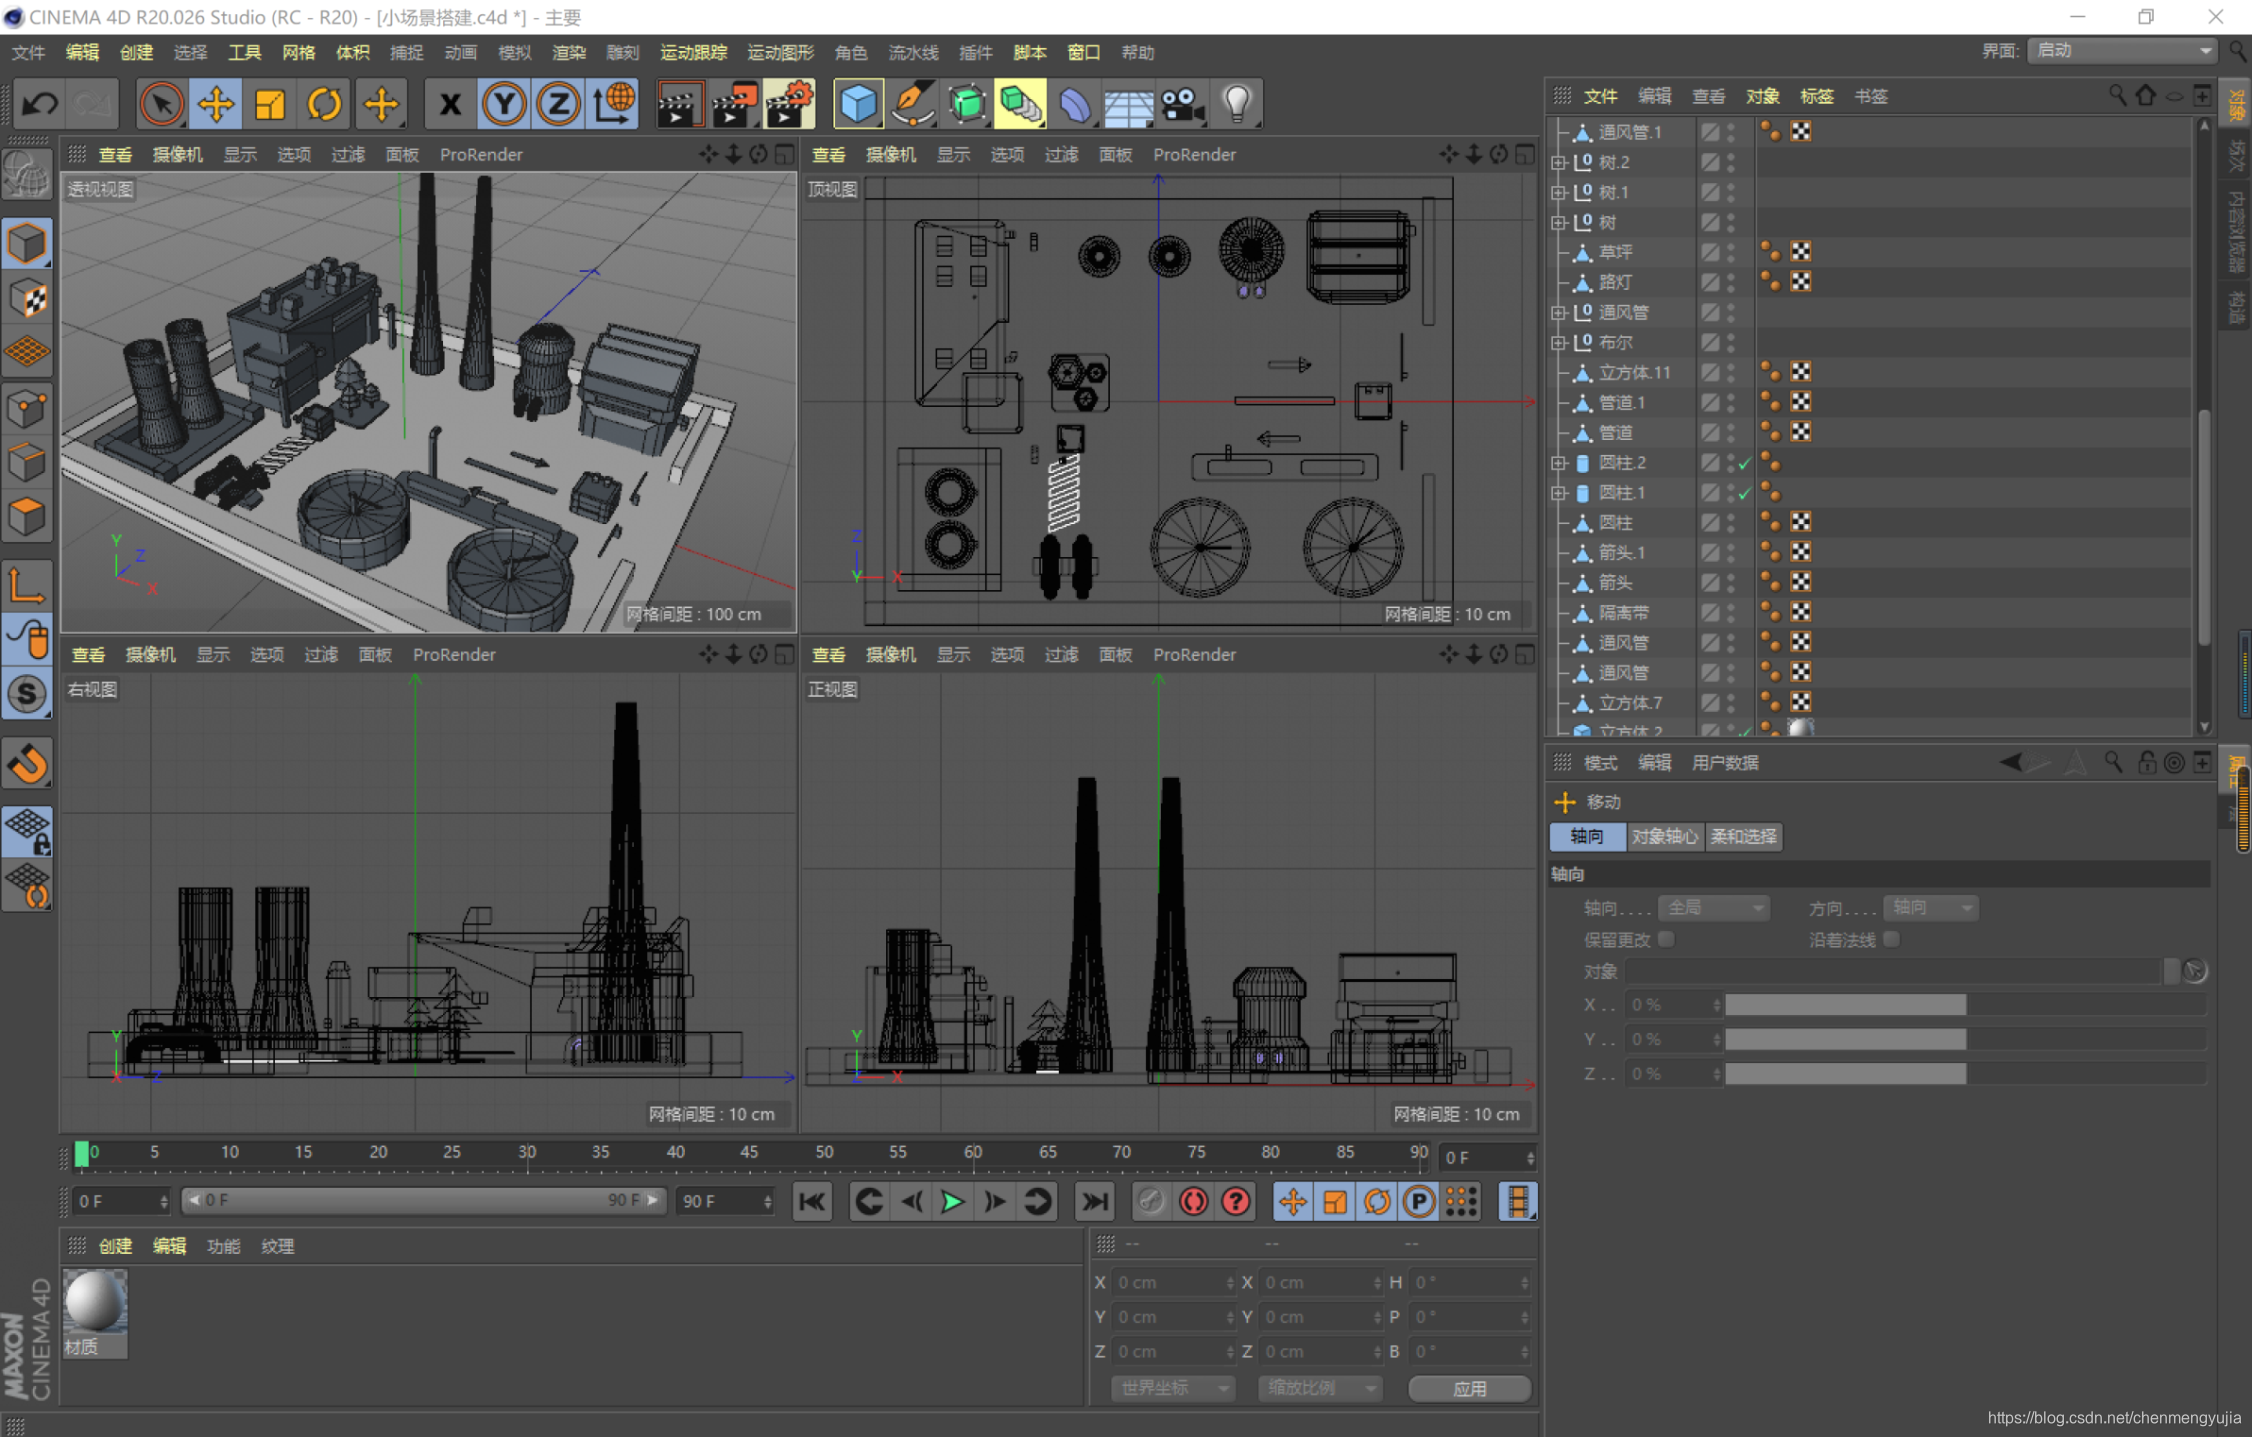Toggle Y axis lock
Viewport: 2252px width, 1437px height.
[x=504, y=104]
